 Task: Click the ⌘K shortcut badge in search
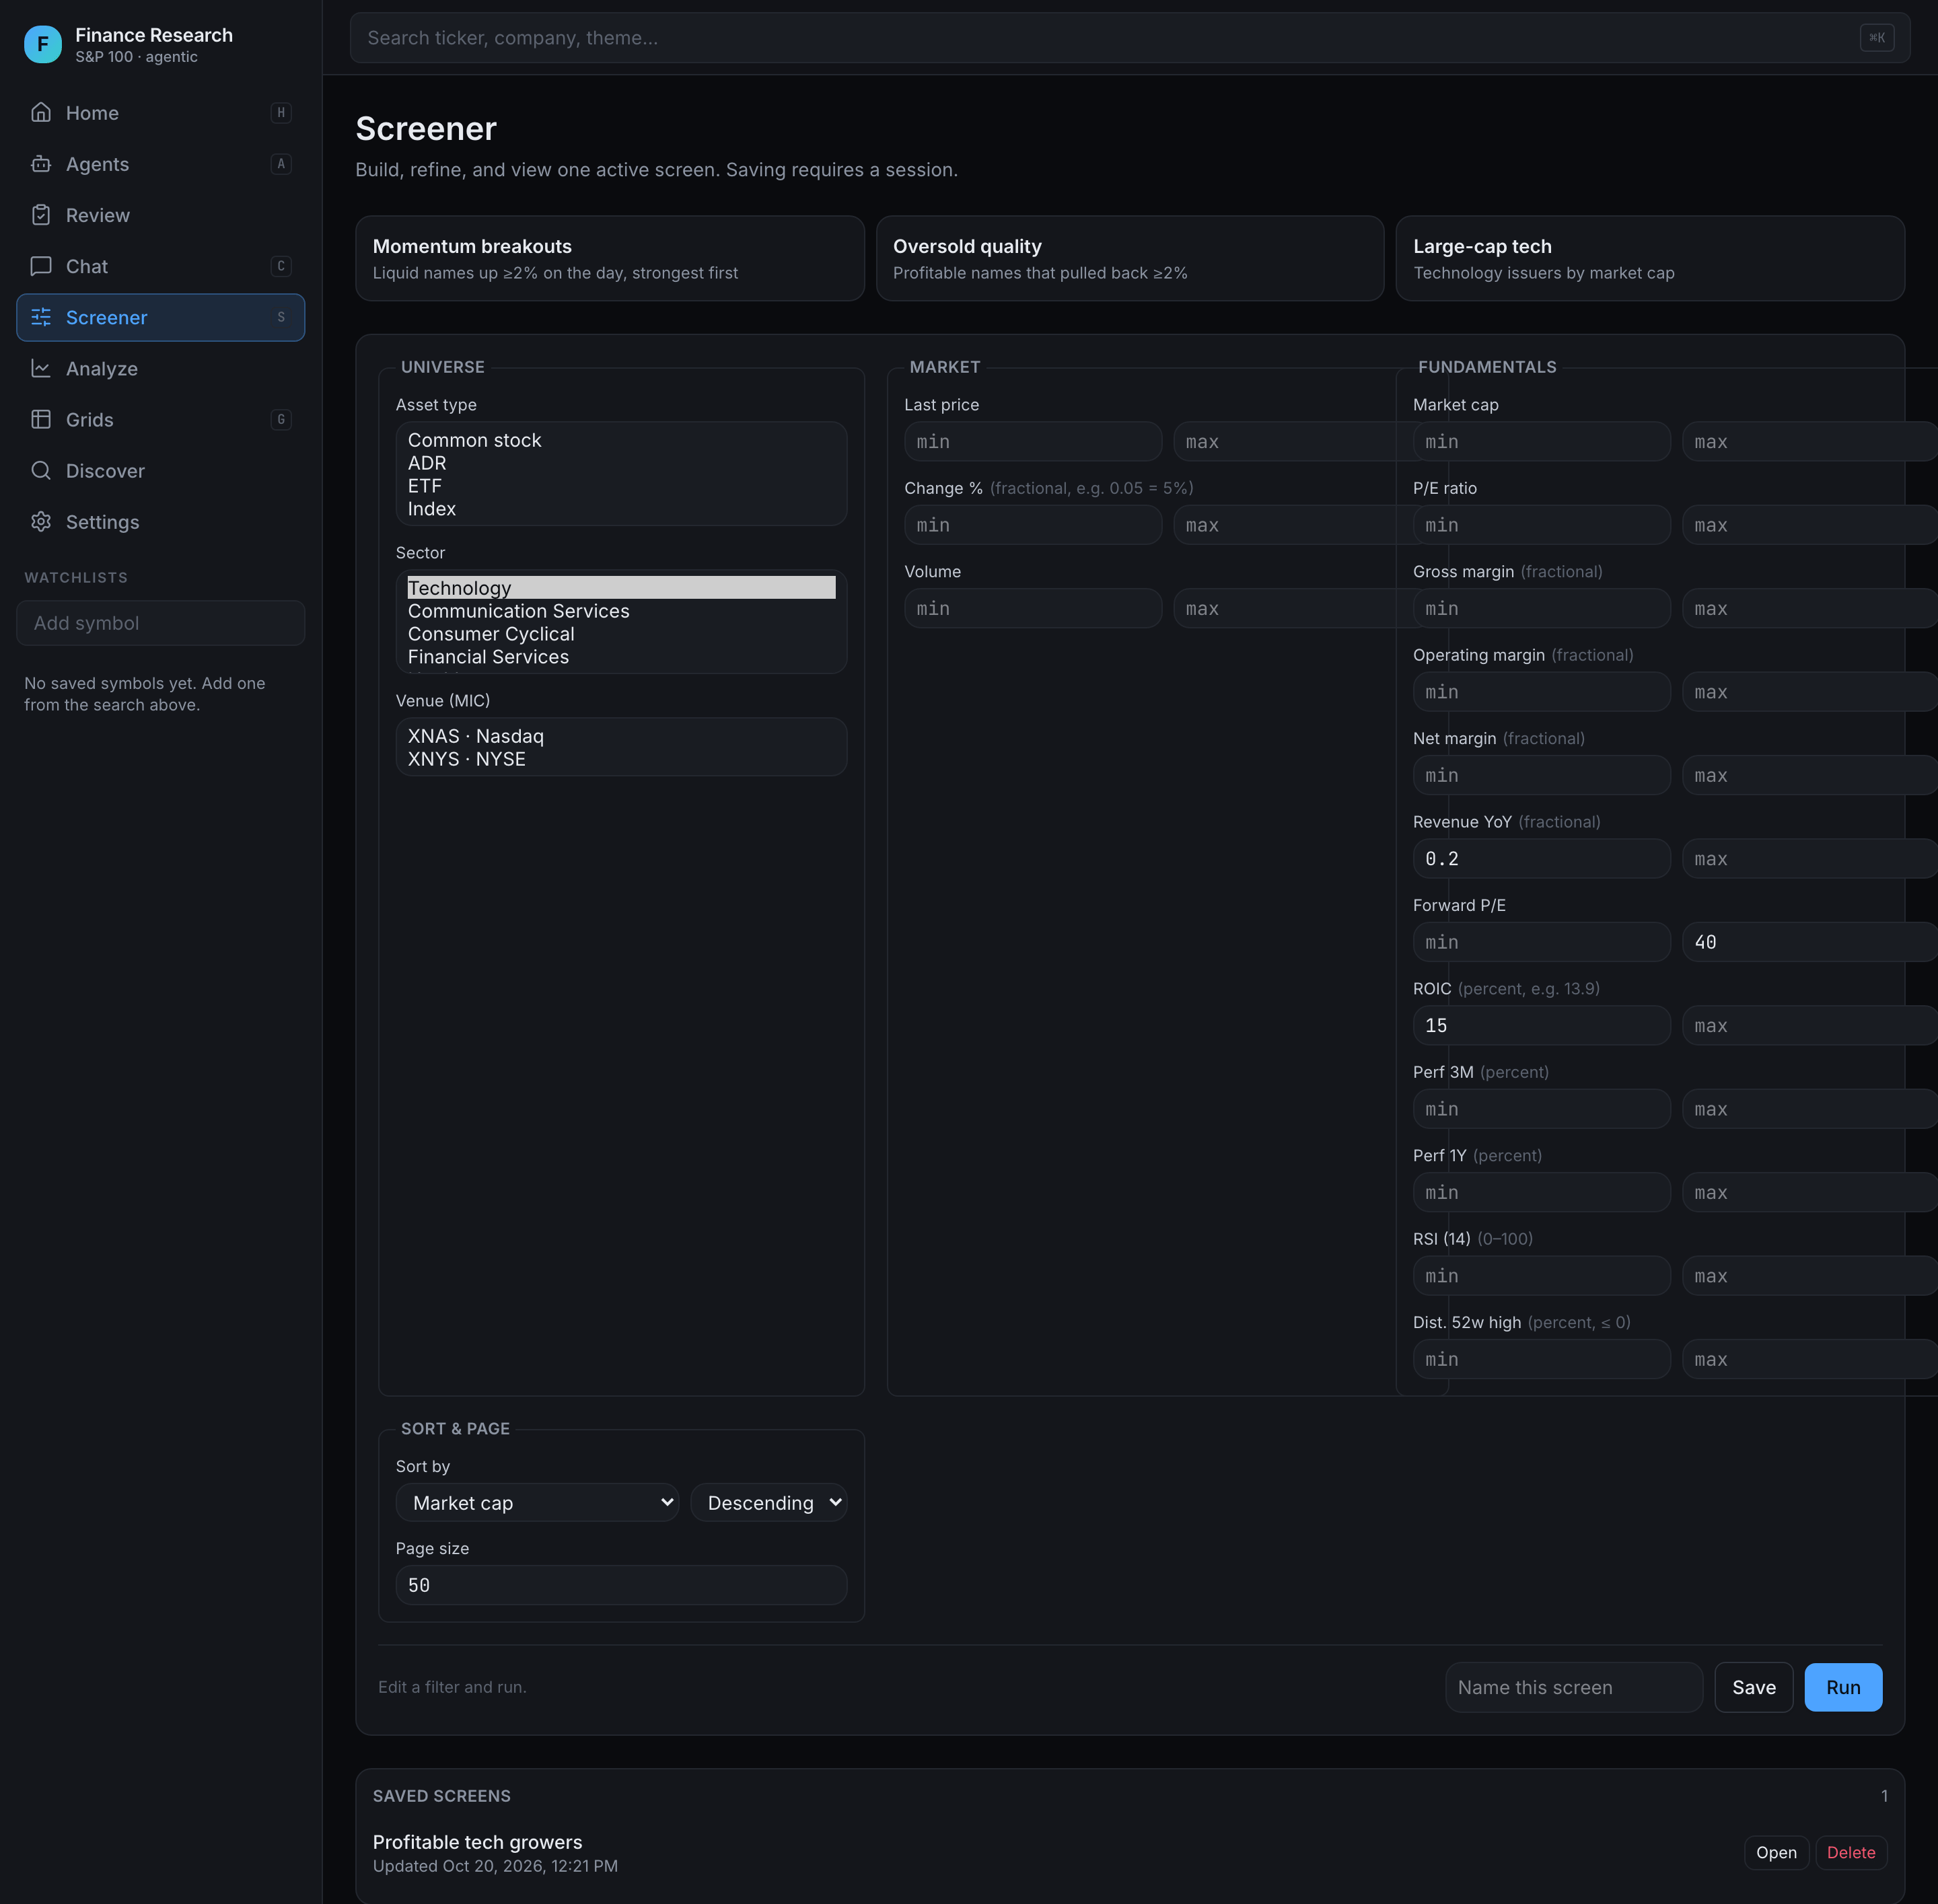click(1877, 38)
